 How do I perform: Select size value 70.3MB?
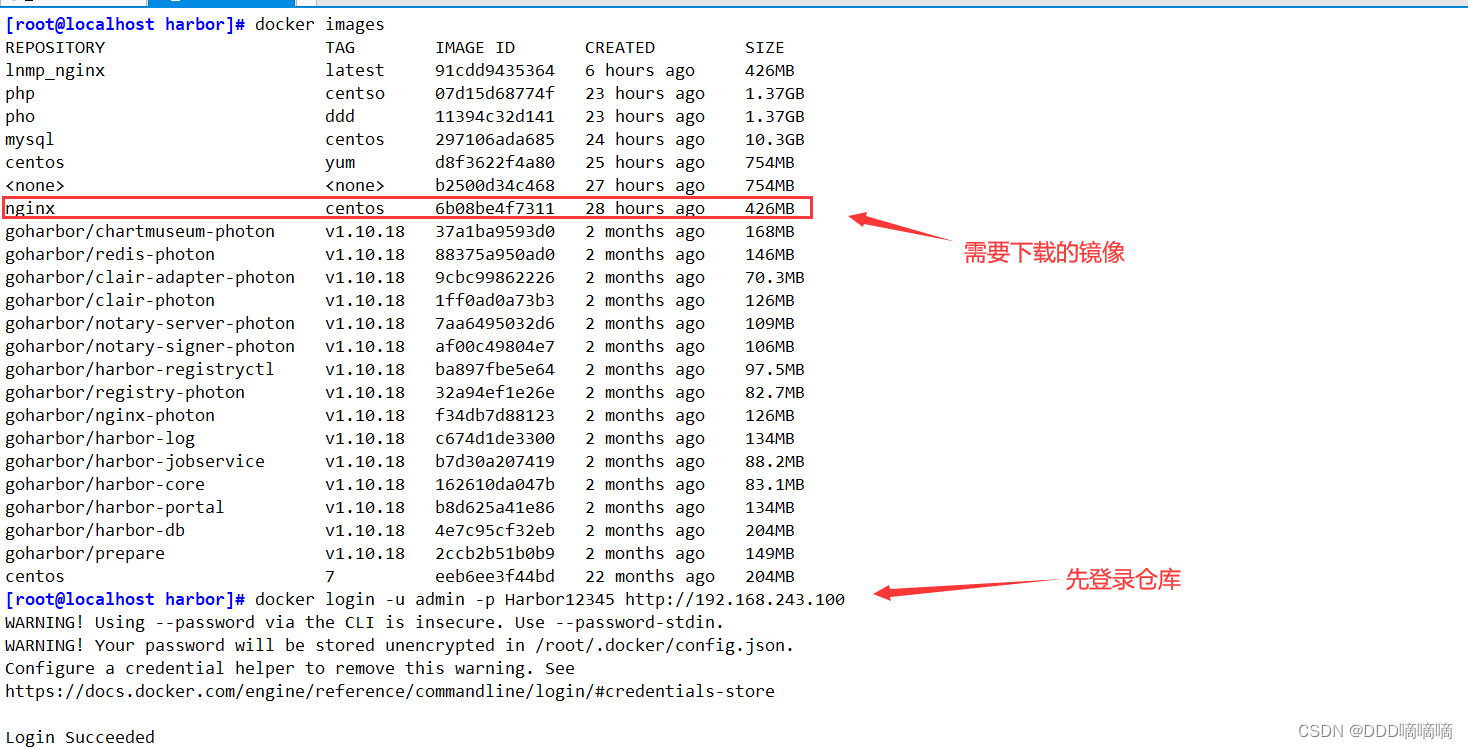coord(775,277)
